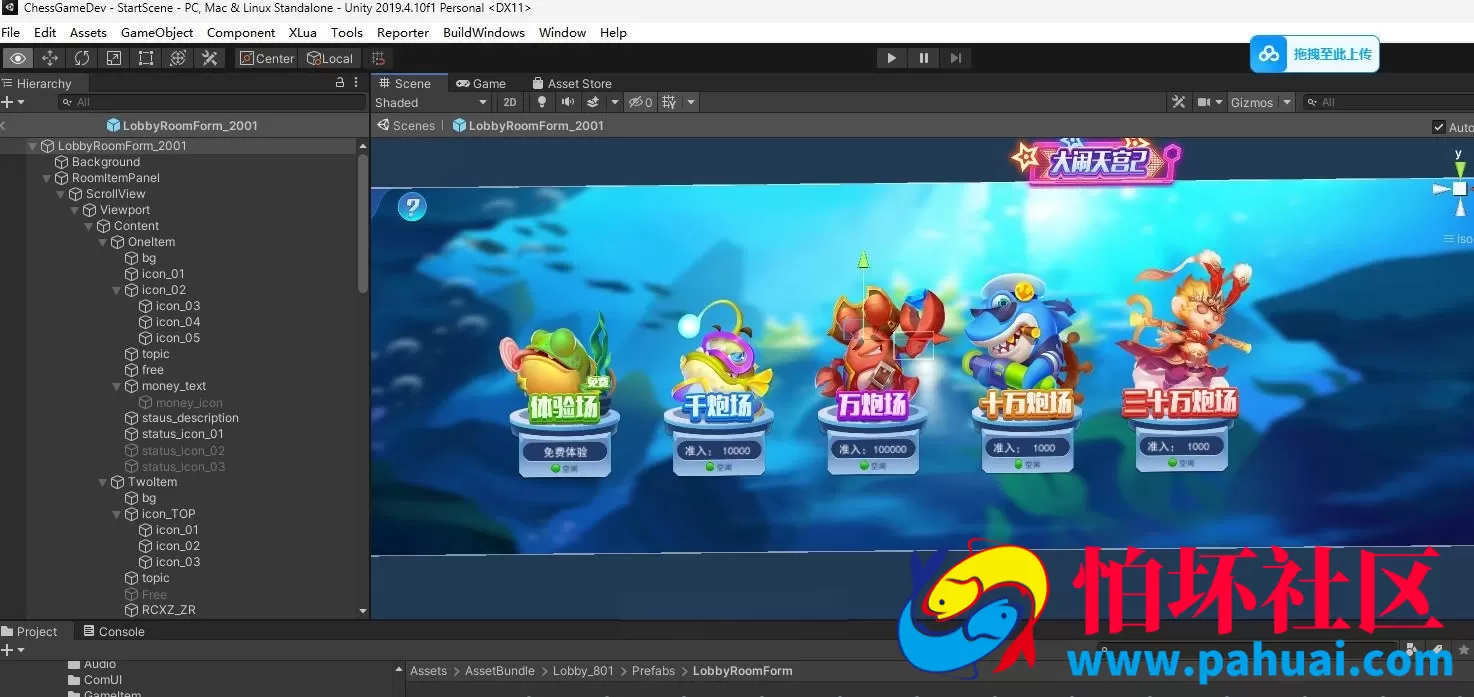Click Hierarchy search field
This screenshot has width=1474, height=697.
[212, 102]
